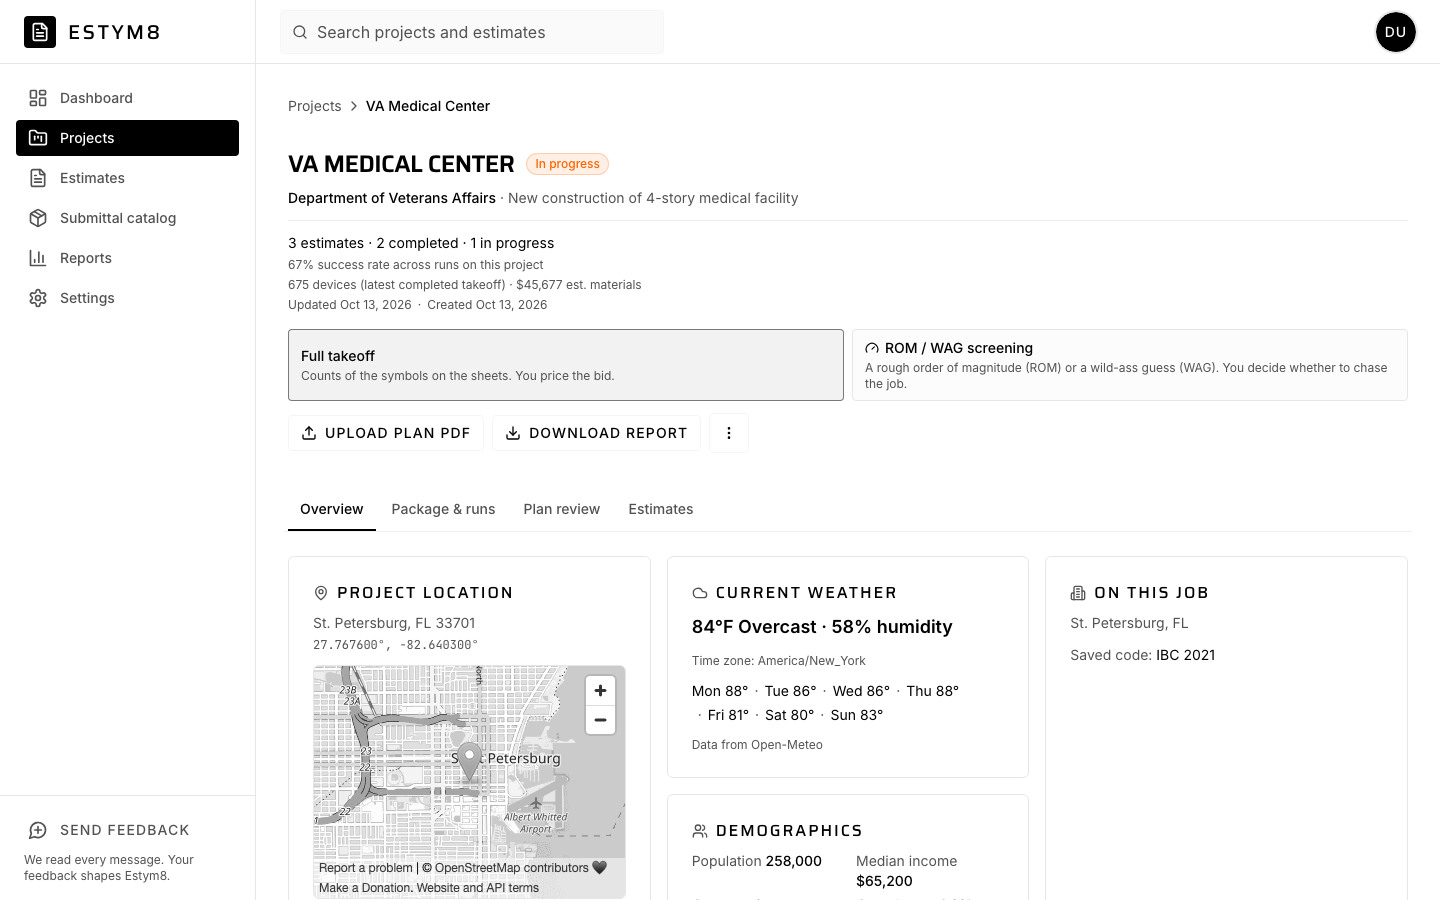1440x900 pixels.
Task: Click the Current Weather cloud icon
Action: point(700,593)
